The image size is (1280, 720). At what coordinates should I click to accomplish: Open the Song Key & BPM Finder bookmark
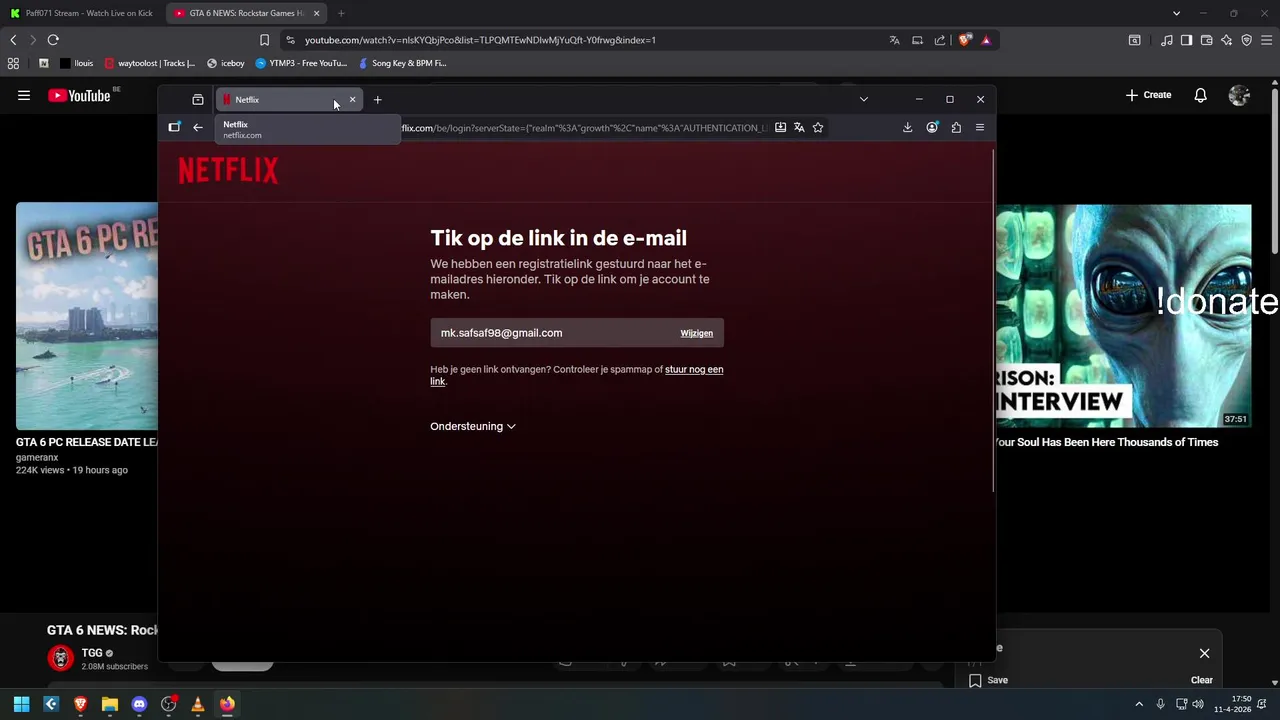click(402, 63)
